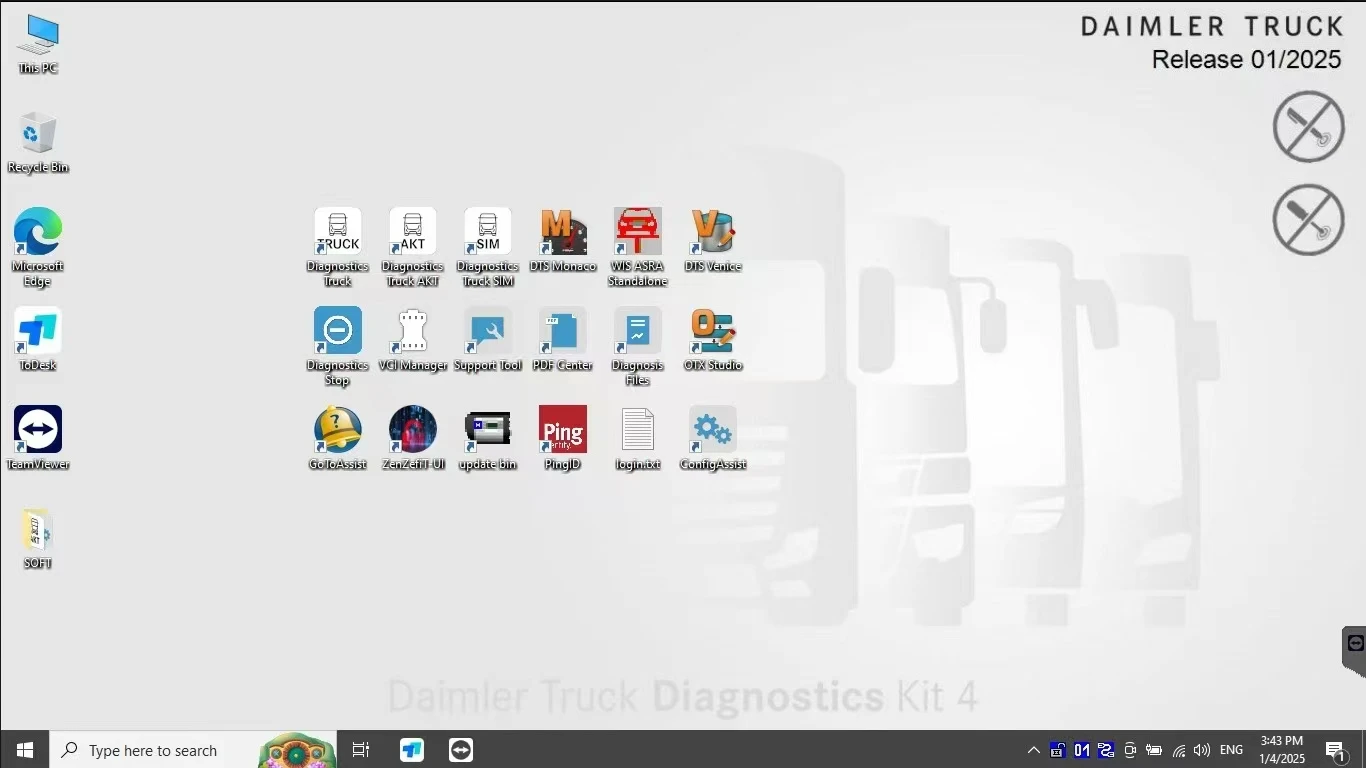Click the 01 tray icon
Image resolution: width=1366 pixels, height=768 pixels.
coord(1081,750)
